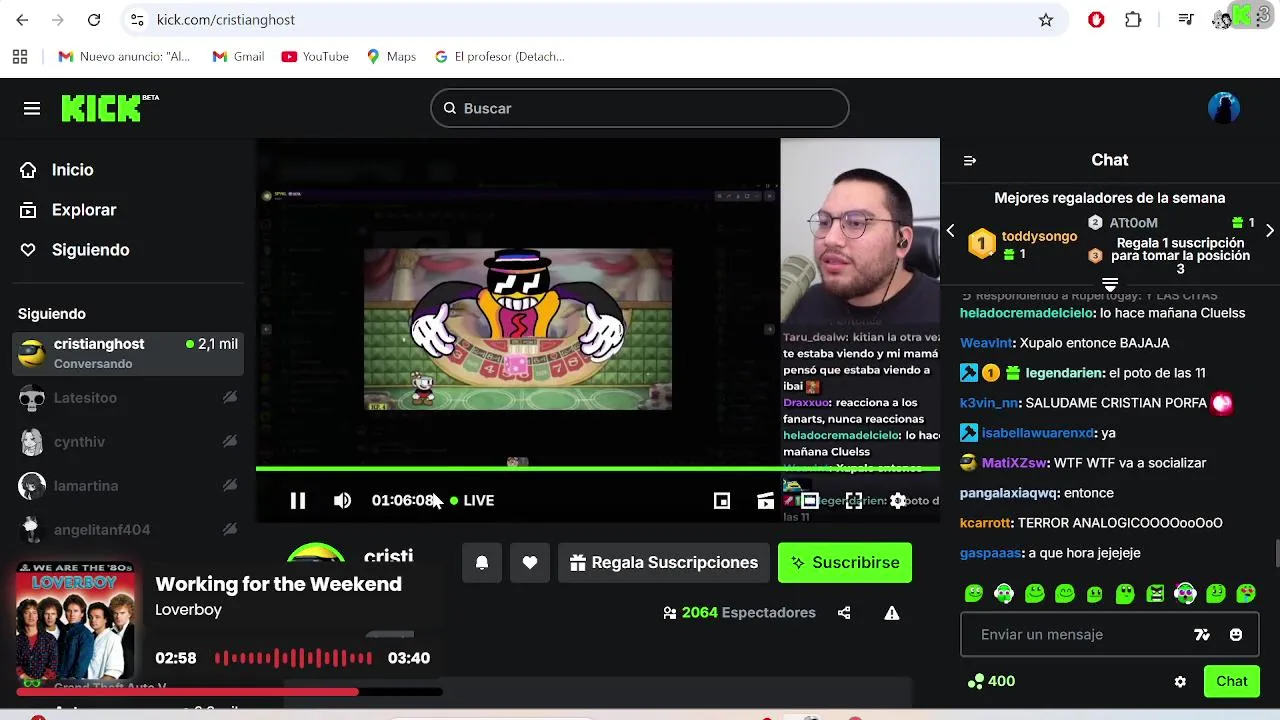Enable mini player picture-in-picture mode

coord(722,500)
